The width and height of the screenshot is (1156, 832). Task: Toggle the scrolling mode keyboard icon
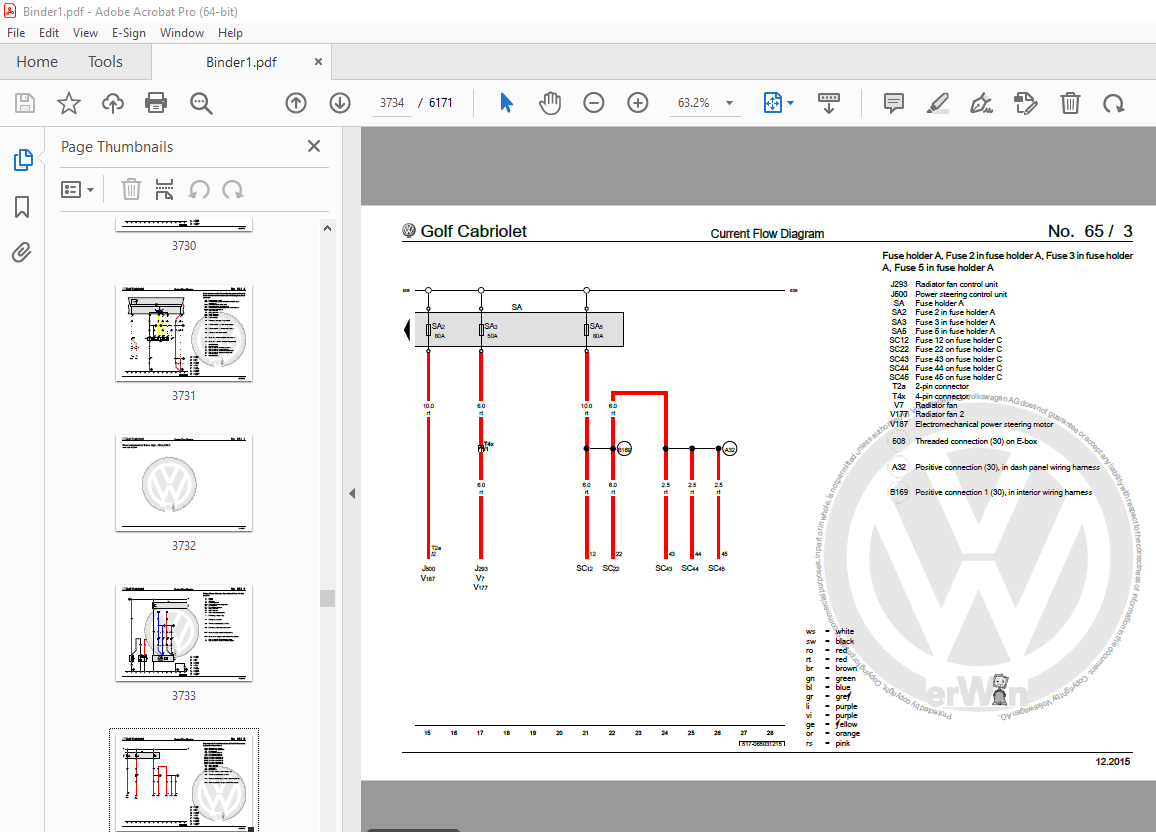coord(829,102)
